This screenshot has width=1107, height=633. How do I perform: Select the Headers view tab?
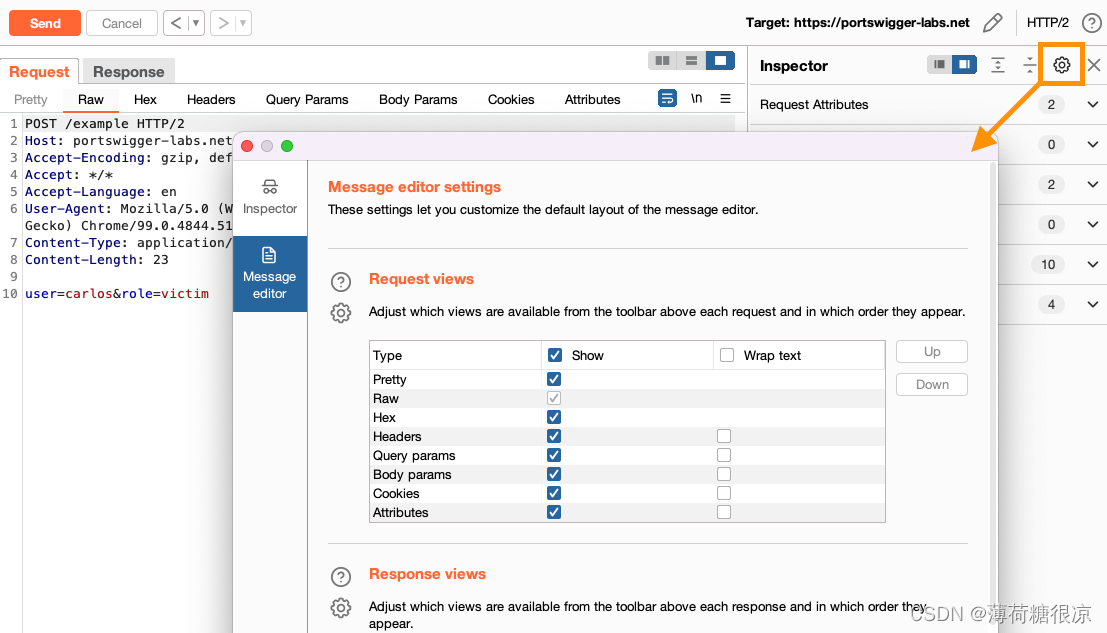click(x=210, y=100)
